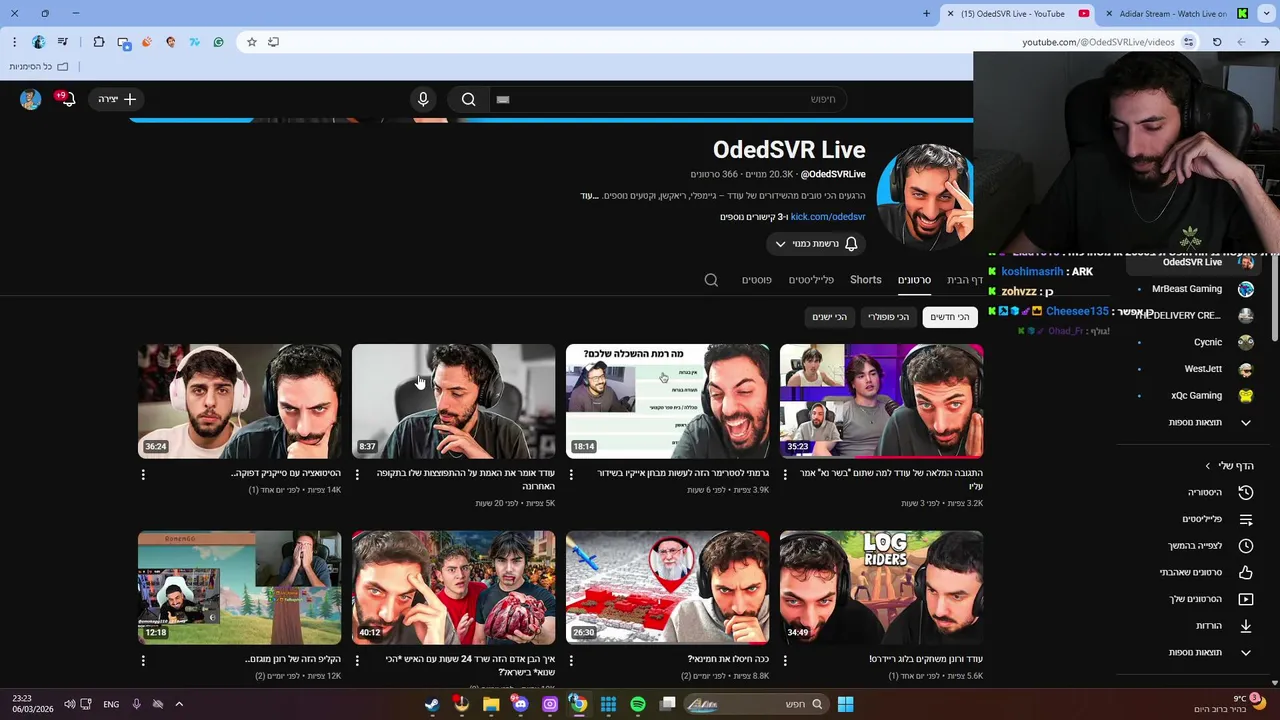This screenshot has height=720, width=1280.
Task: Click the YouTube search magnifier button
Action: [468, 99]
